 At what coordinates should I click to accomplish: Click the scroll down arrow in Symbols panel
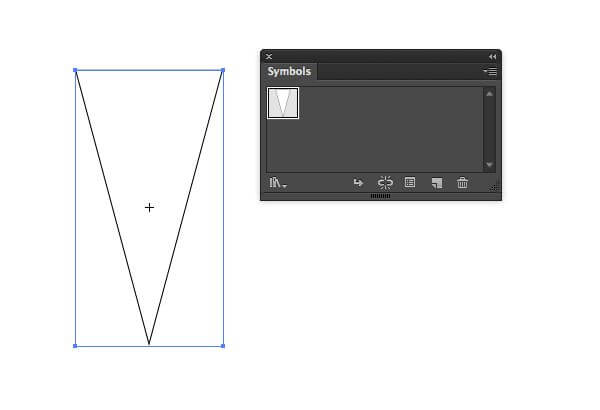click(489, 165)
